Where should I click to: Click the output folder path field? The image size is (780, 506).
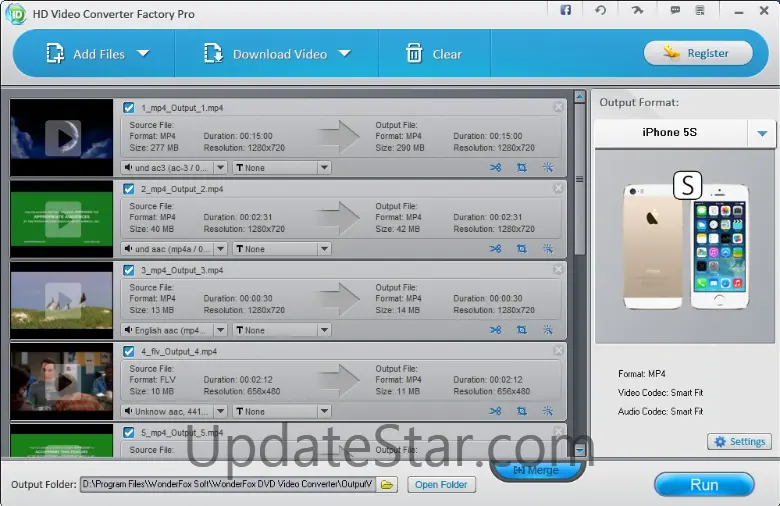coord(227,484)
